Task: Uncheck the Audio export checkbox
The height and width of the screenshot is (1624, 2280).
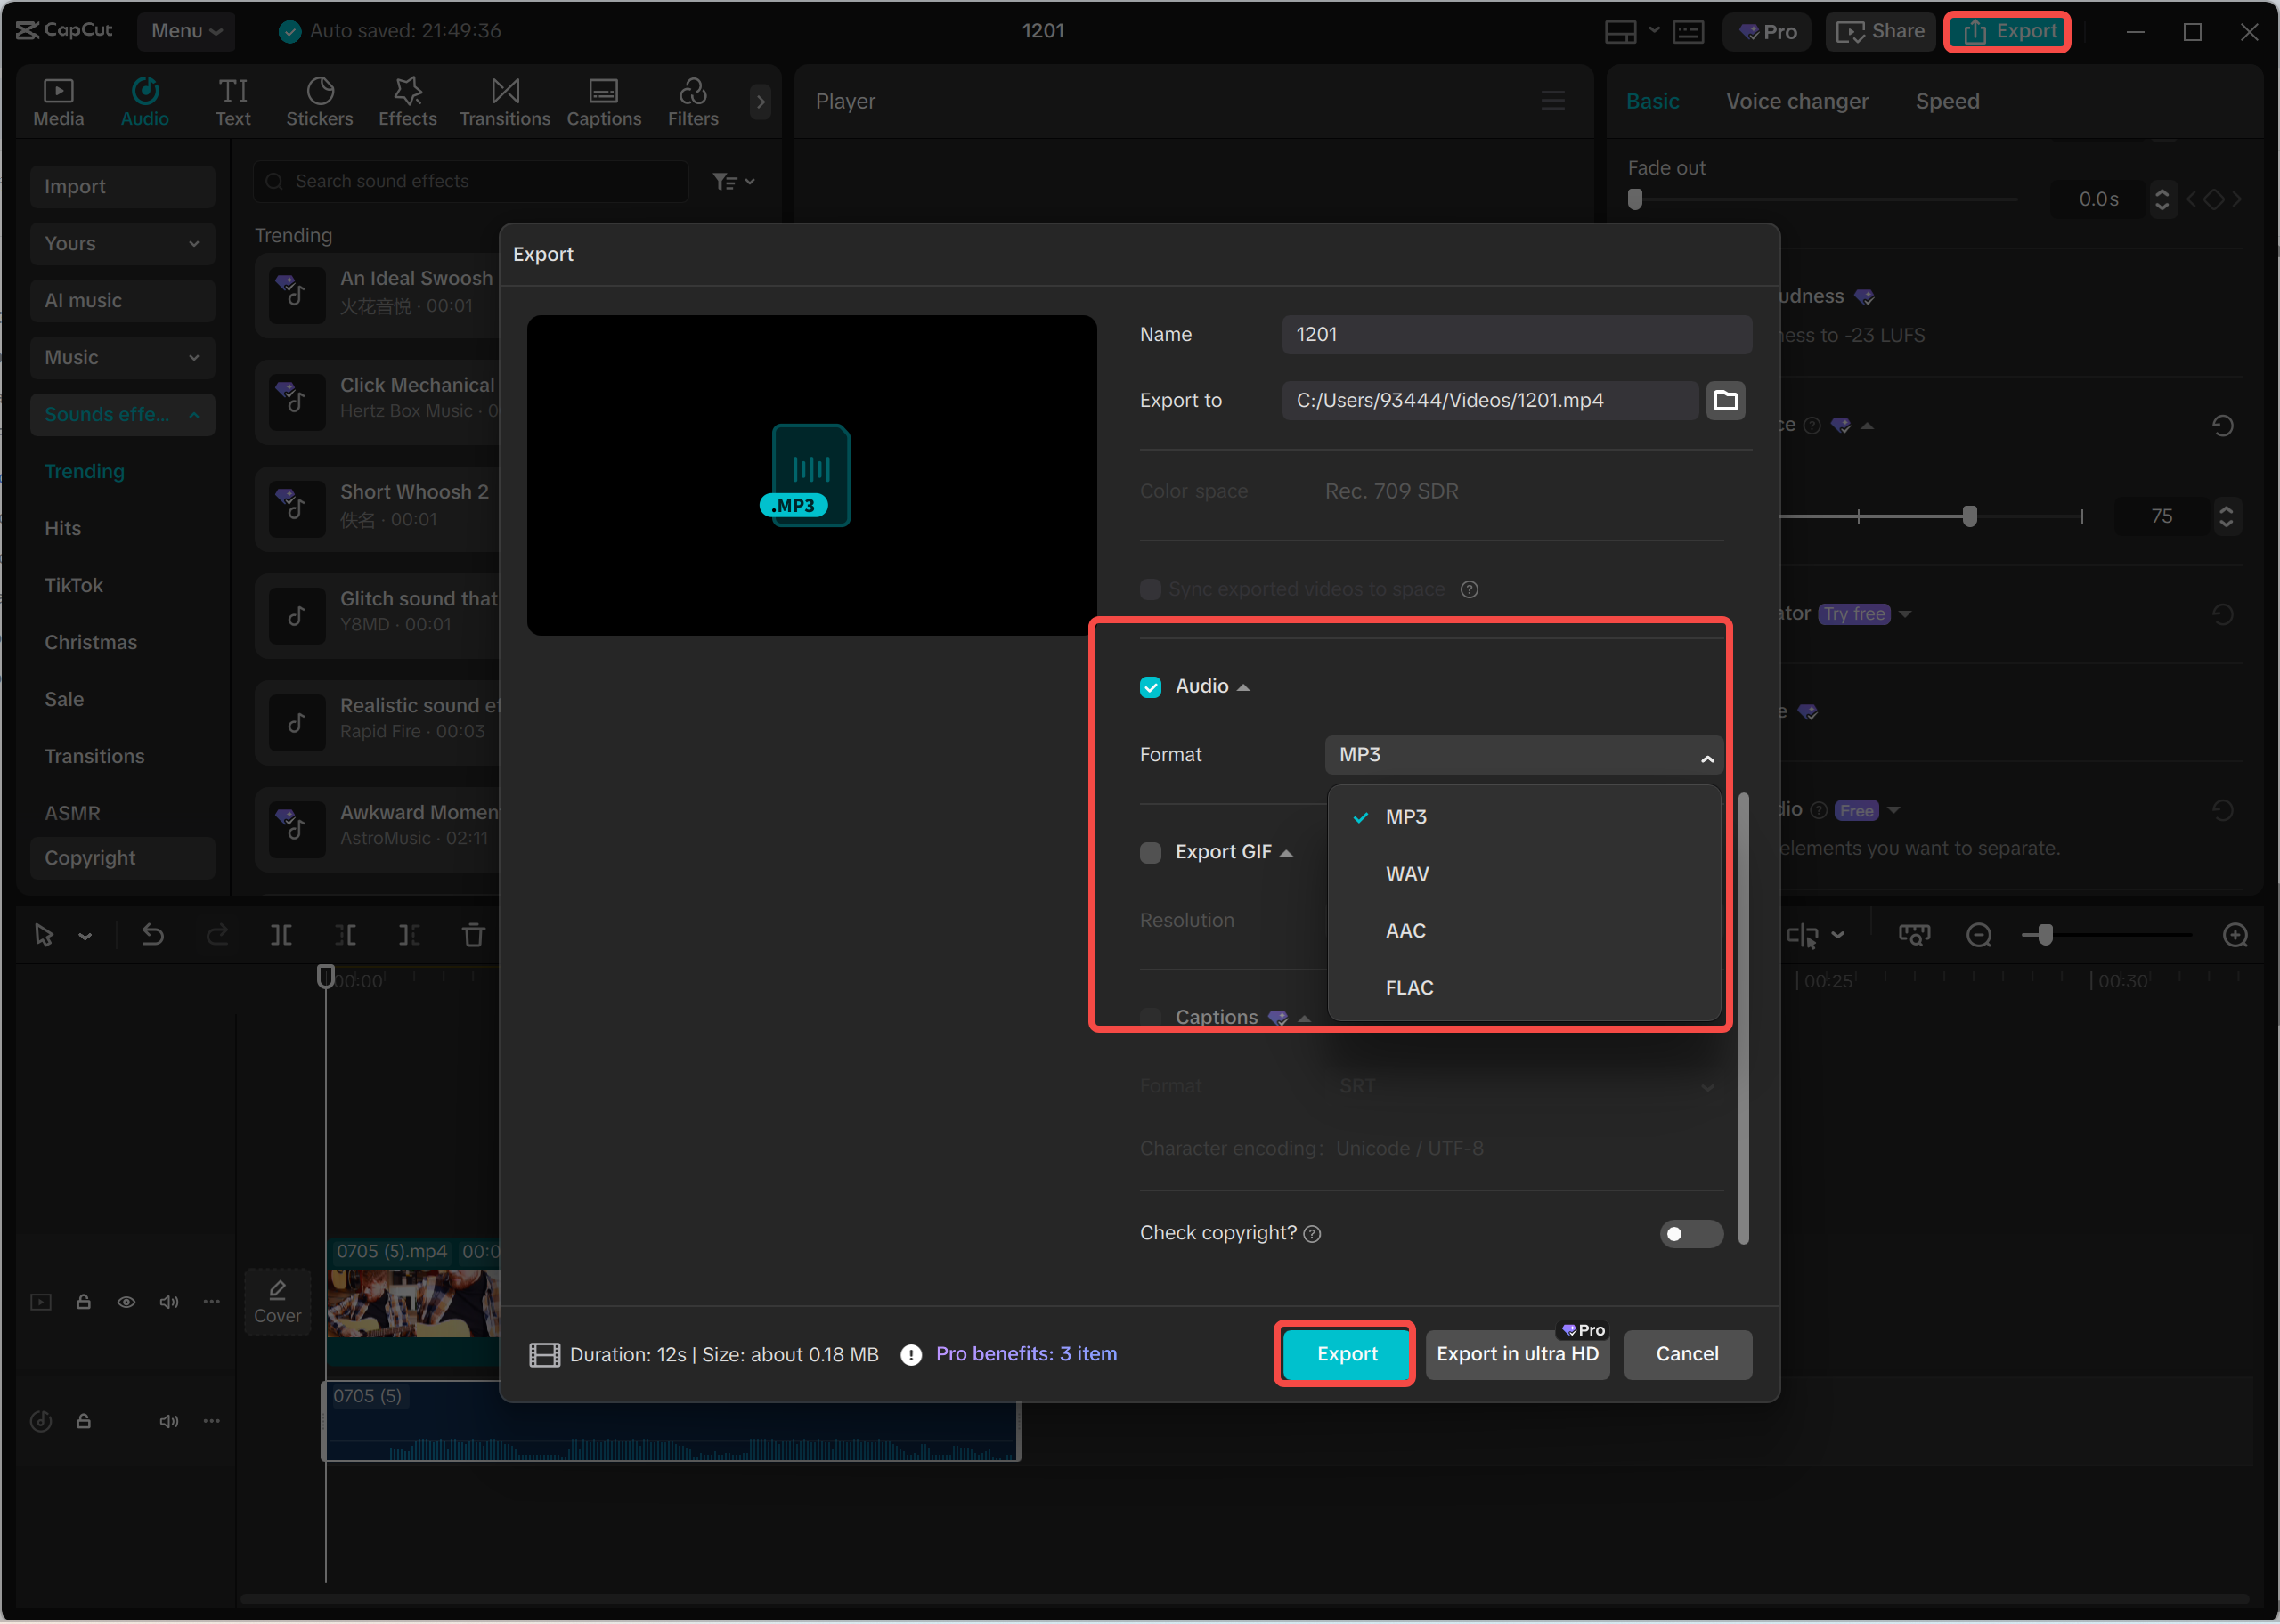Action: point(1150,686)
